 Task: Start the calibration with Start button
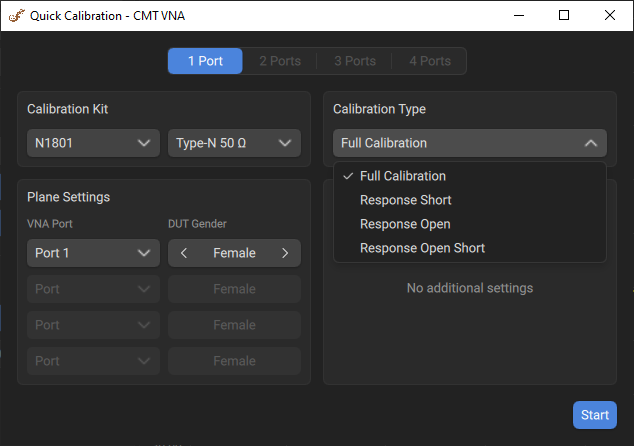click(594, 415)
